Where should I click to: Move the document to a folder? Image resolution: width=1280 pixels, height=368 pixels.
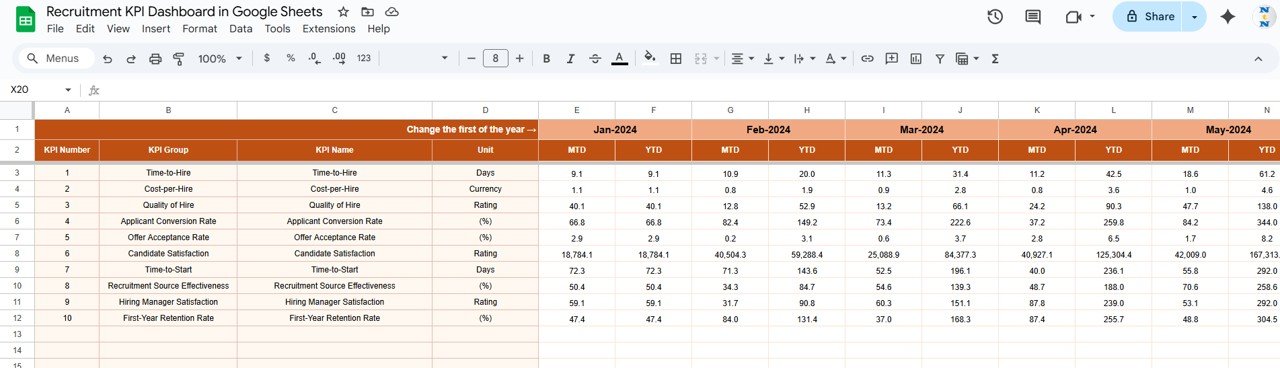(368, 12)
